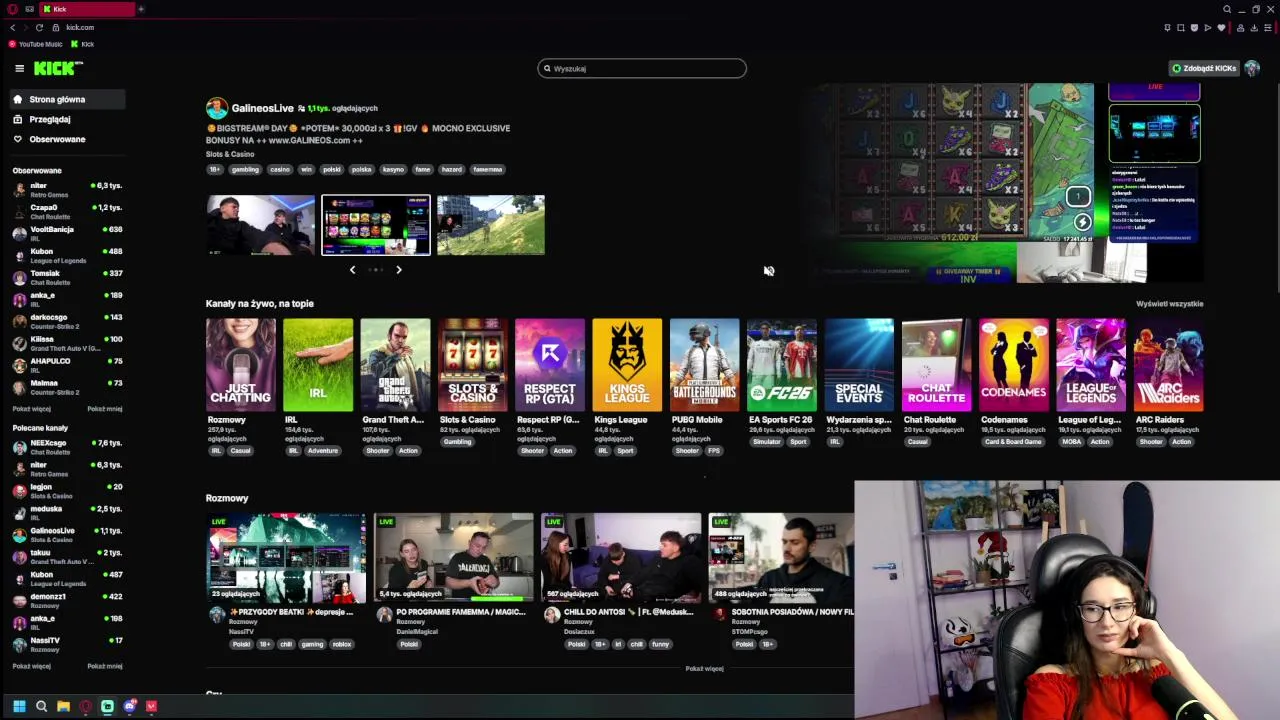The height and width of the screenshot is (720, 1280).
Task: Open Codenames category card
Action: (1014, 365)
